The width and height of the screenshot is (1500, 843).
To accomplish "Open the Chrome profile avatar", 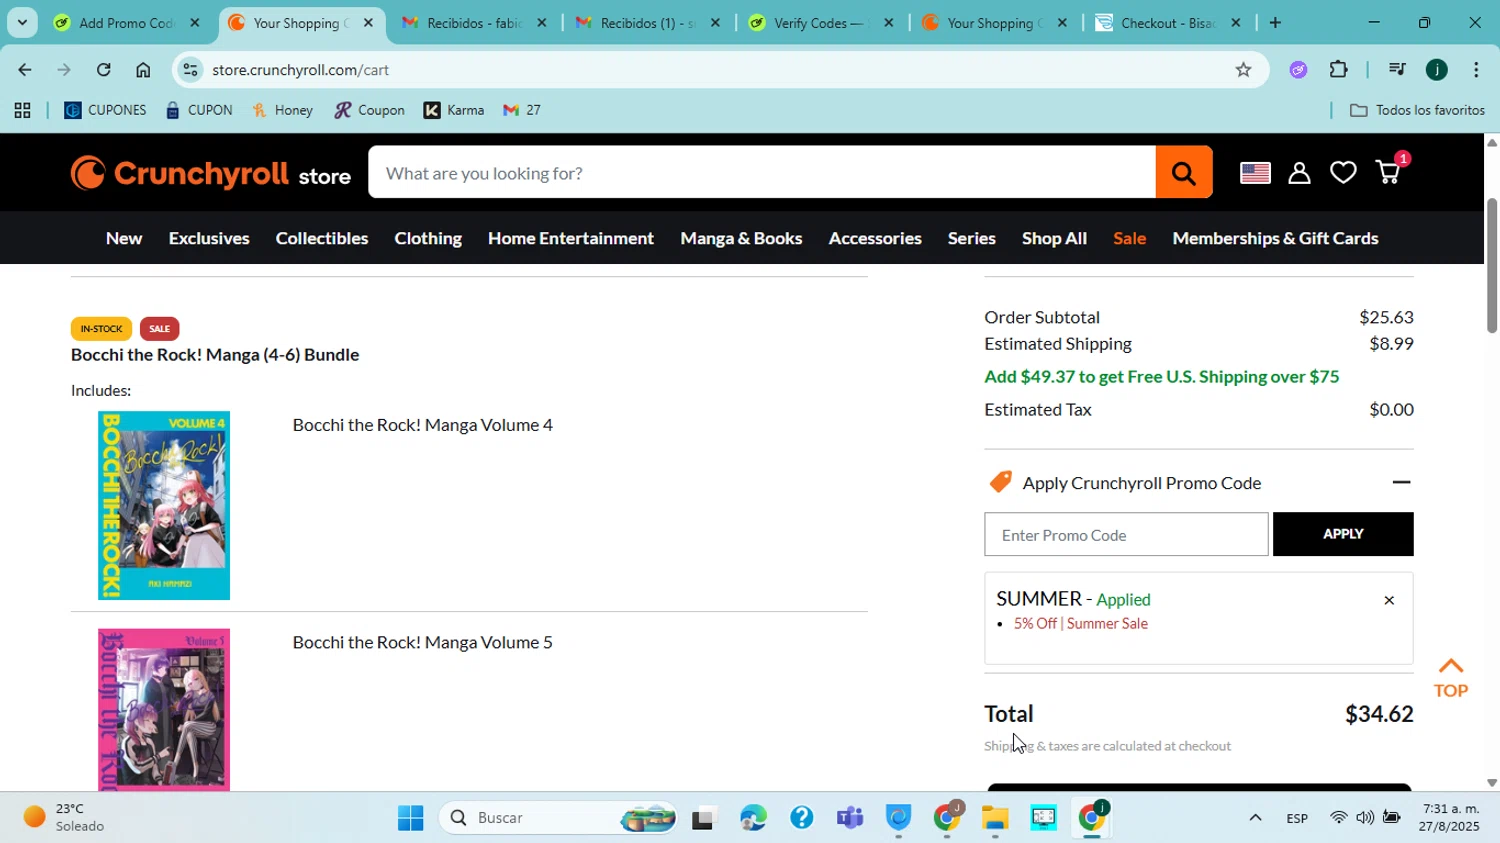I will (x=1437, y=70).
